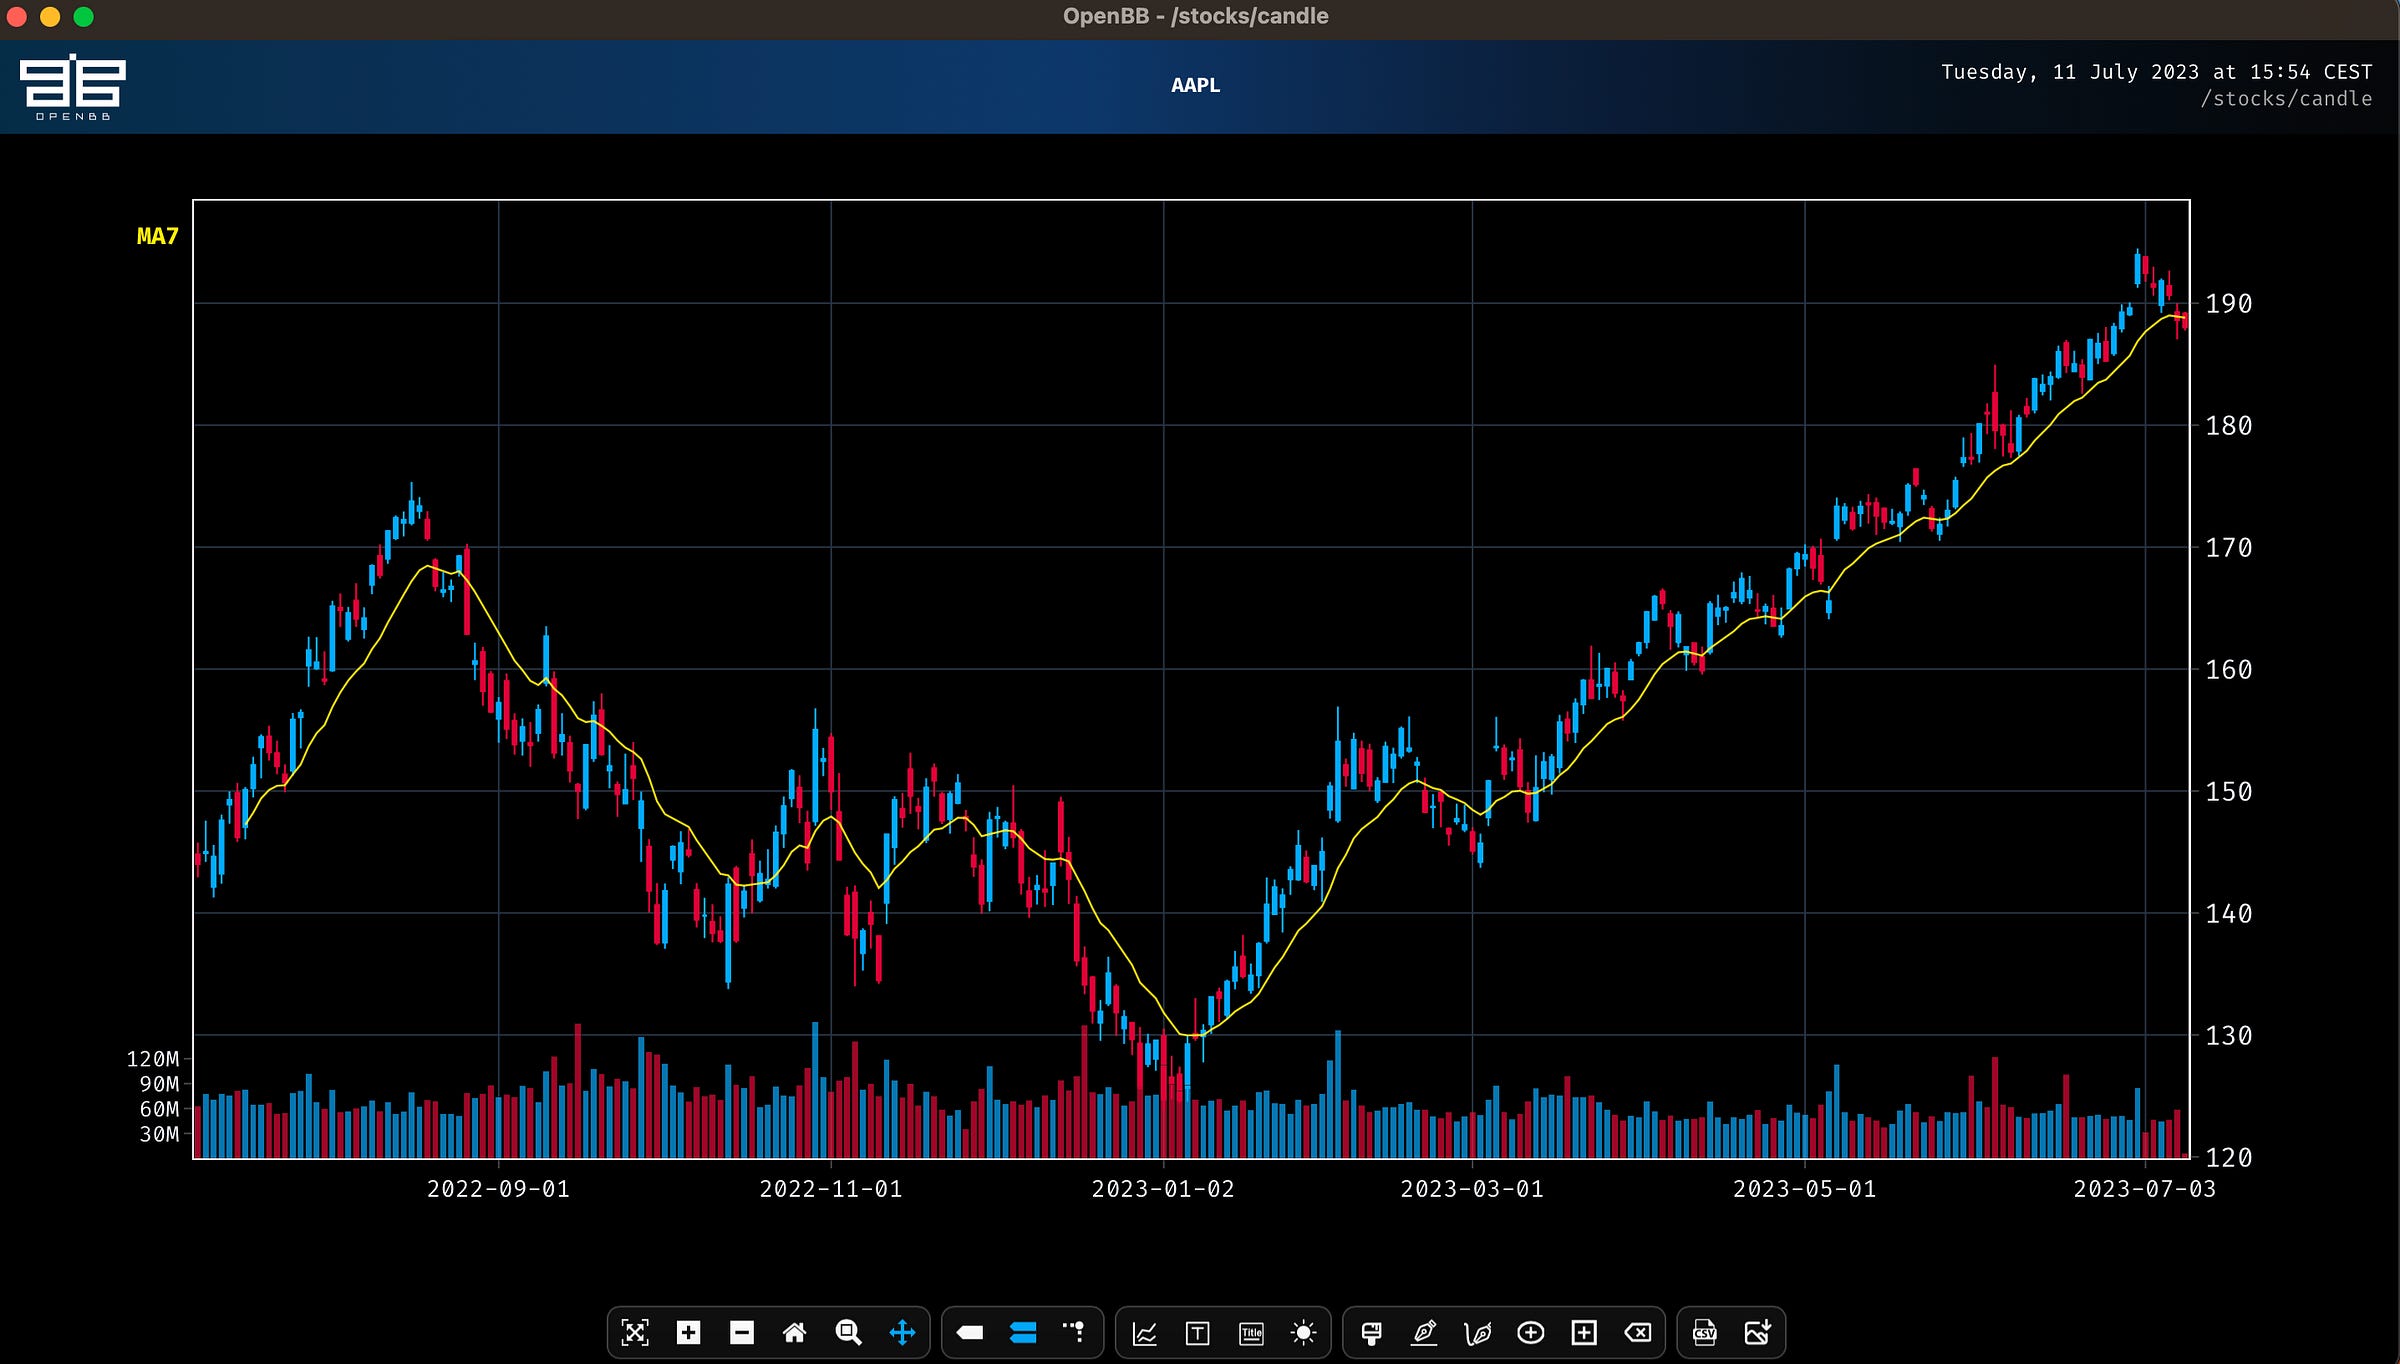2400x1364 pixels.
Task: Select the magnifier zoom tool
Action: click(x=848, y=1332)
